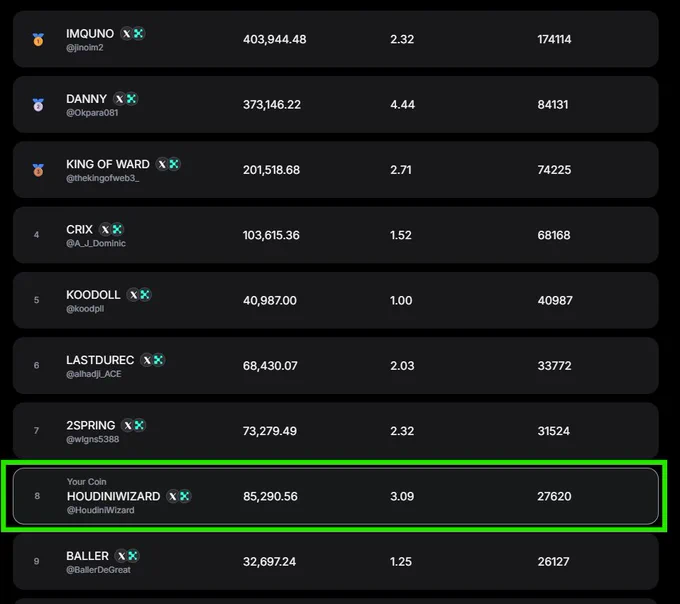Click the multiplier 4.44 in DANNY's row
The height and width of the screenshot is (604, 680).
coord(402,105)
